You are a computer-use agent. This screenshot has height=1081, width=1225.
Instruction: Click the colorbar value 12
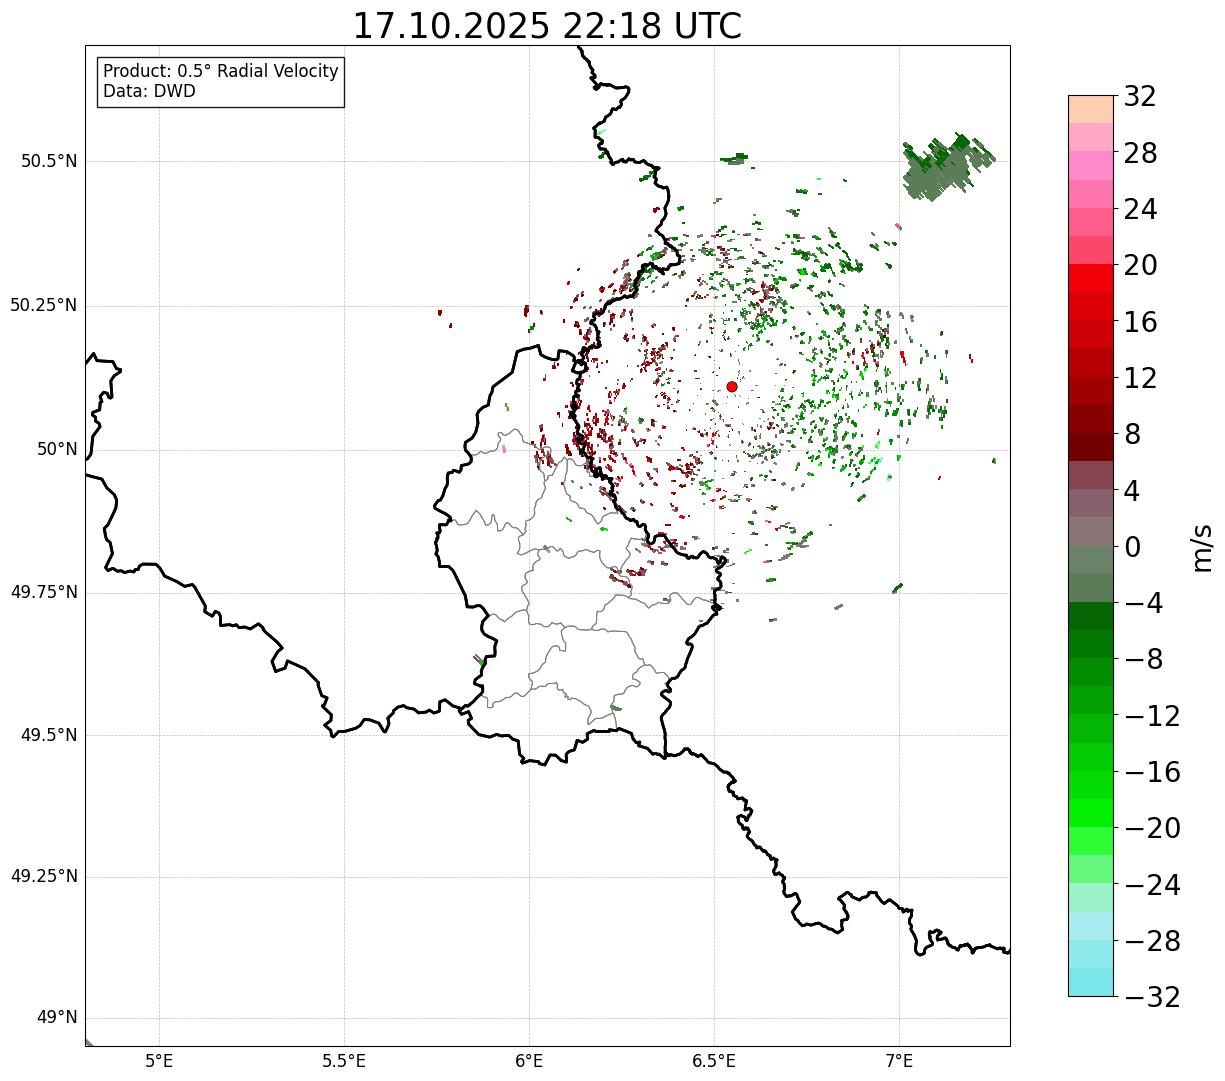[x=1140, y=378]
